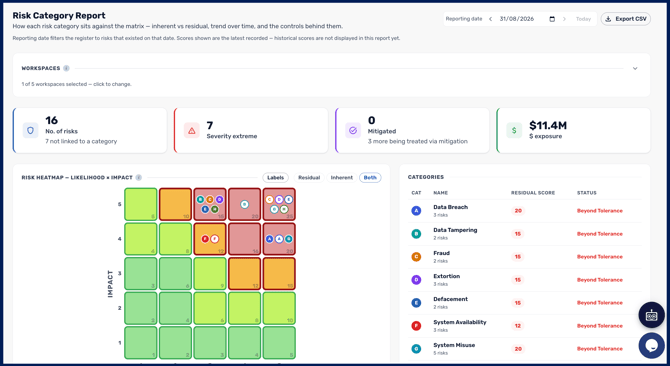
Task: Toggle the Labels option on the heatmap
Action: [x=276, y=178]
